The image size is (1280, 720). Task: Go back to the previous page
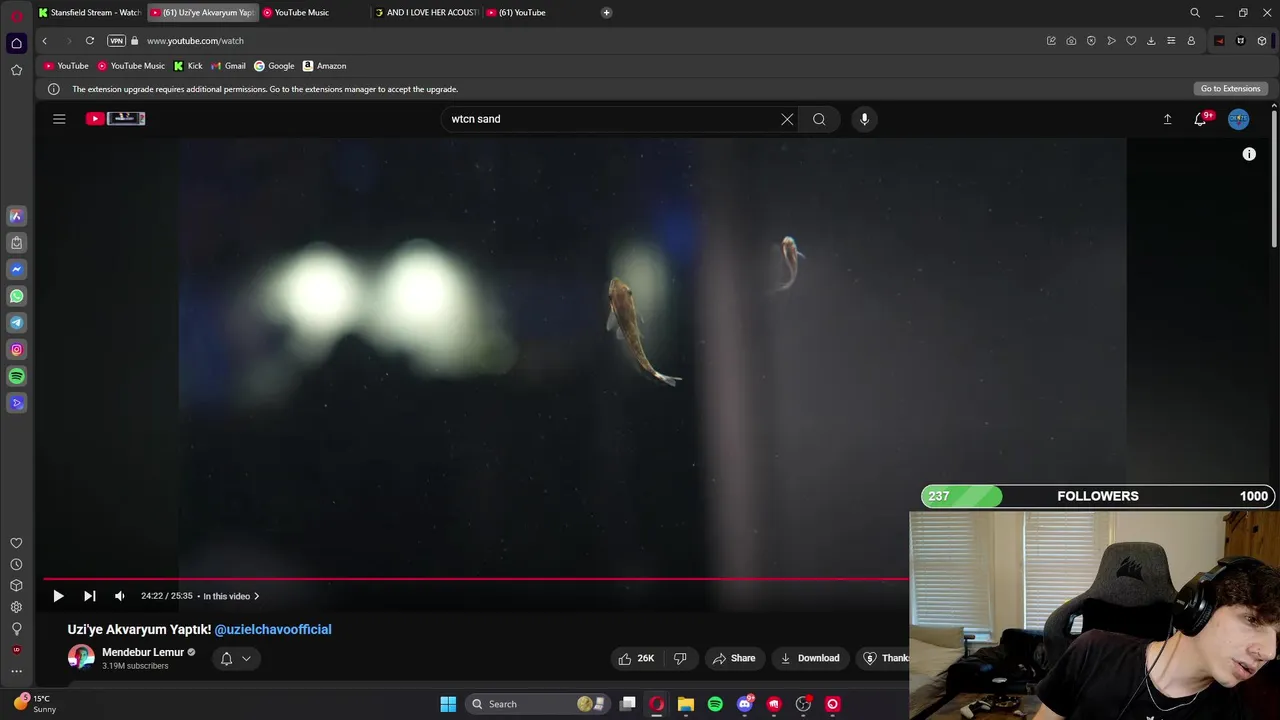pyautogui.click(x=44, y=41)
